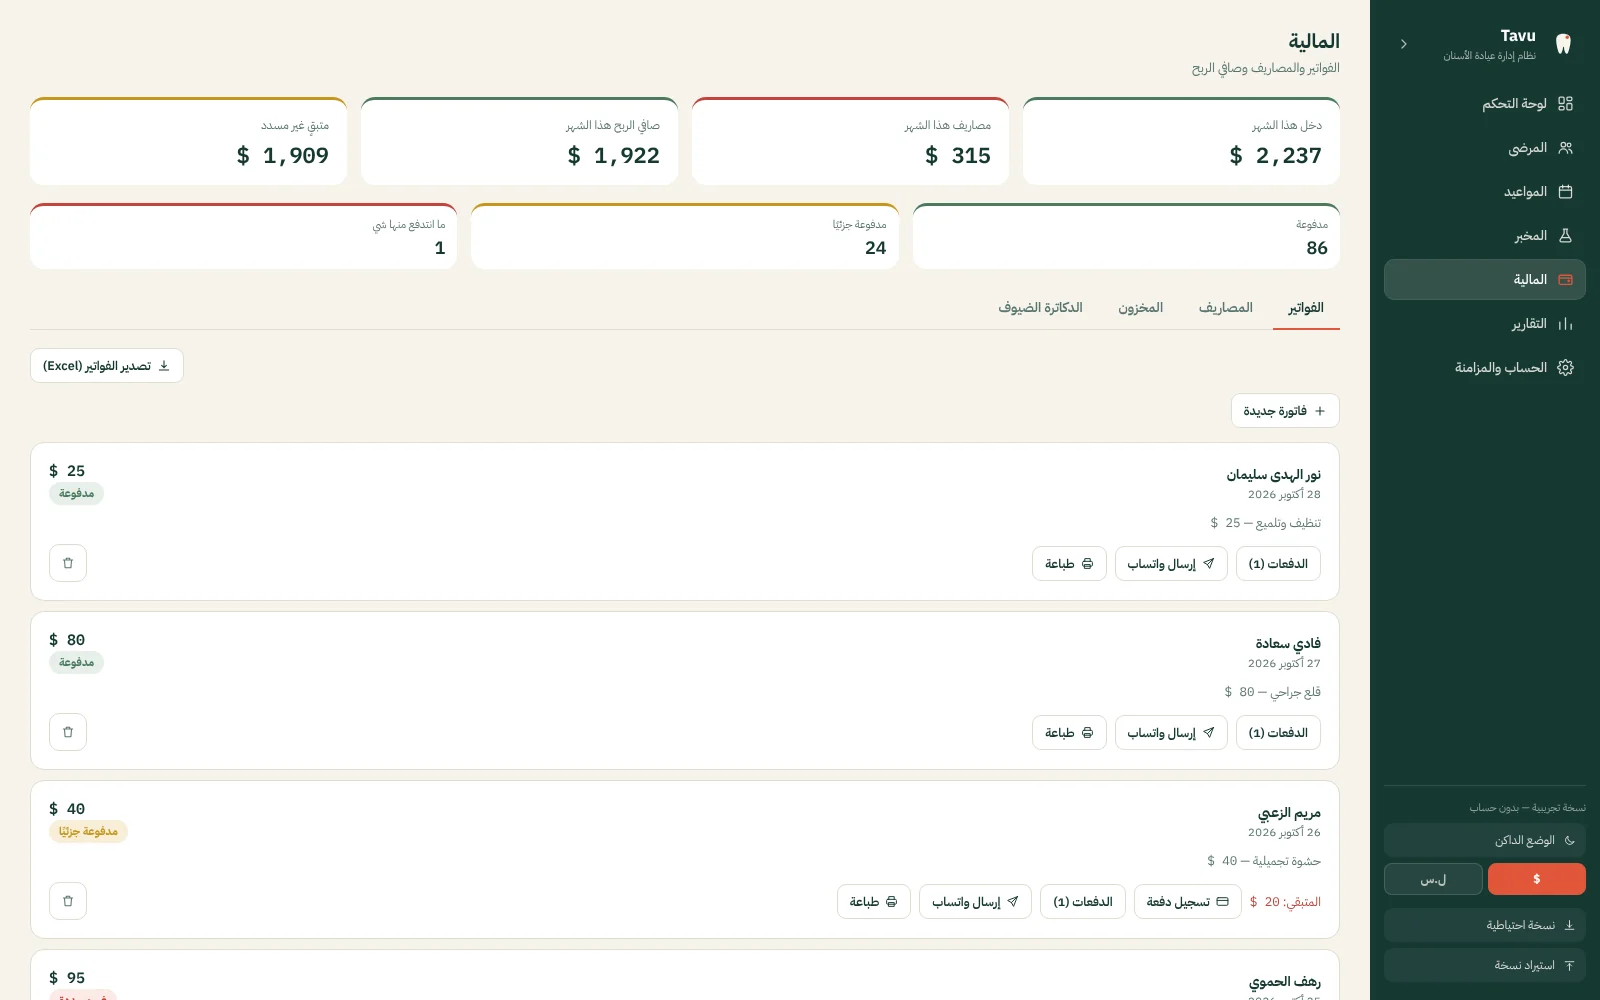Open الحساب والمزامنة settings gear

coord(1565,368)
